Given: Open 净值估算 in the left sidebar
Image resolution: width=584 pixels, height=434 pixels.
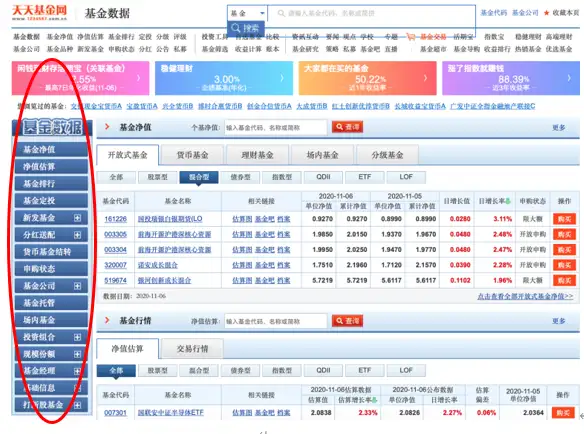Looking at the screenshot, I should [x=51, y=167].
